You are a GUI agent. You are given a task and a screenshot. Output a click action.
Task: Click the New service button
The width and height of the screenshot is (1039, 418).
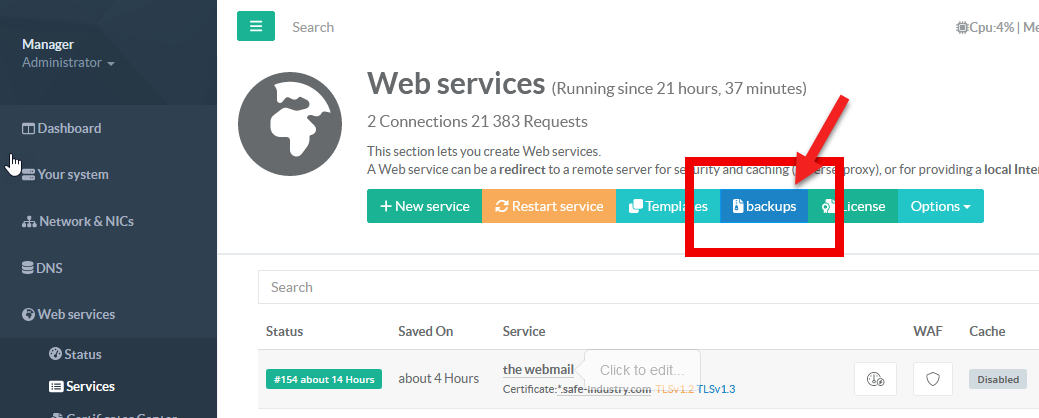tap(424, 206)
